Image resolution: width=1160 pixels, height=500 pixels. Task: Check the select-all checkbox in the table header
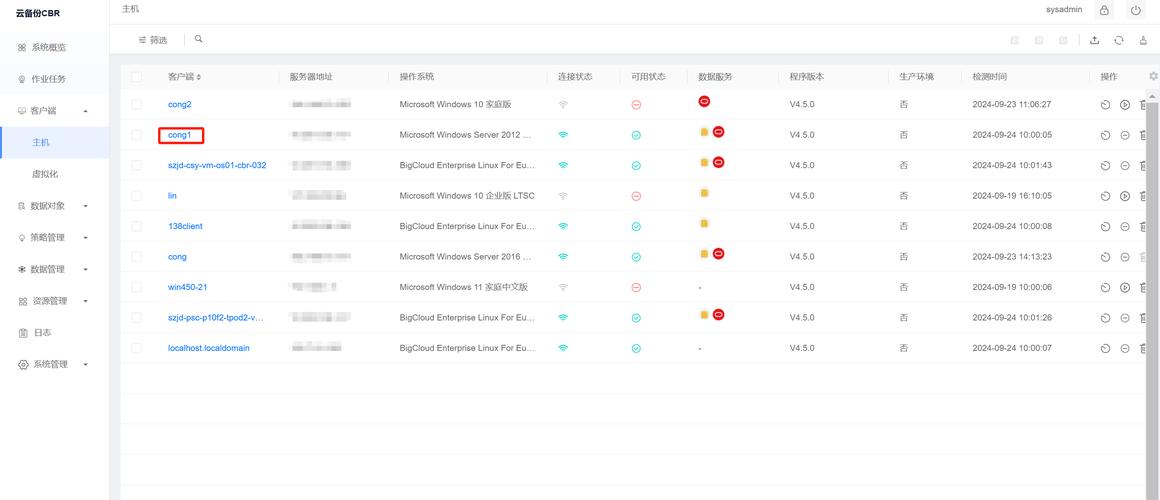coord(136,77)
